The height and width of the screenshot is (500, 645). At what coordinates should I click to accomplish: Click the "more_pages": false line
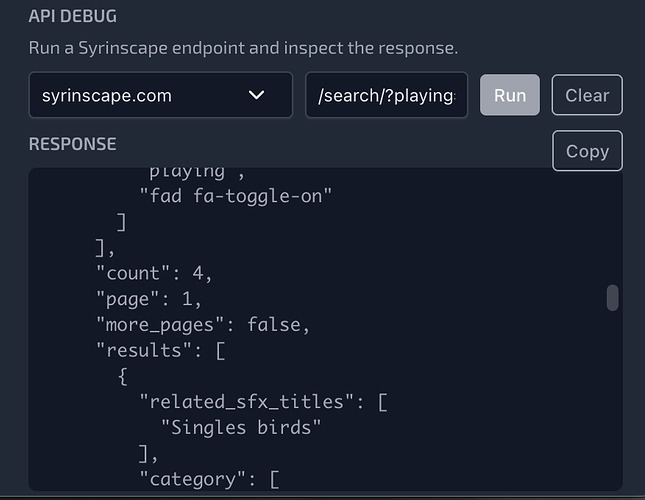coord(203,325)
